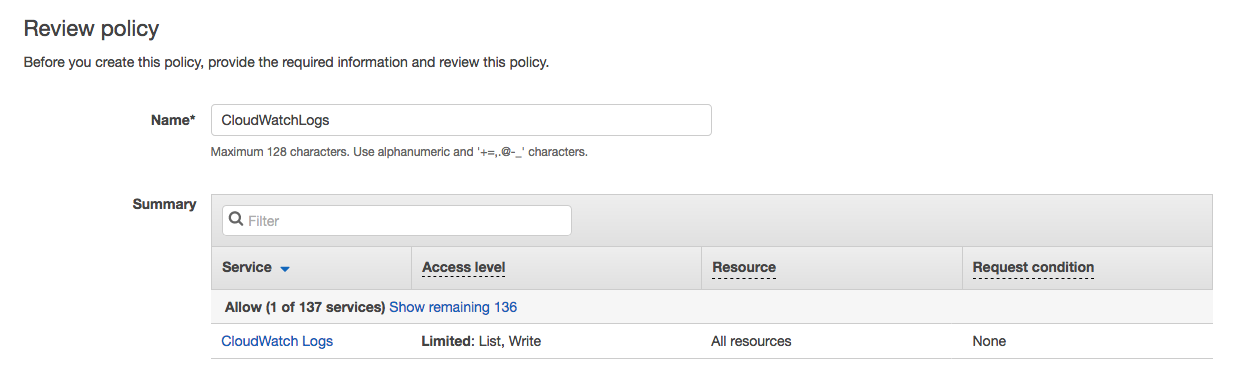
Task: Click the 'All resources' cell
Action: 751,341
